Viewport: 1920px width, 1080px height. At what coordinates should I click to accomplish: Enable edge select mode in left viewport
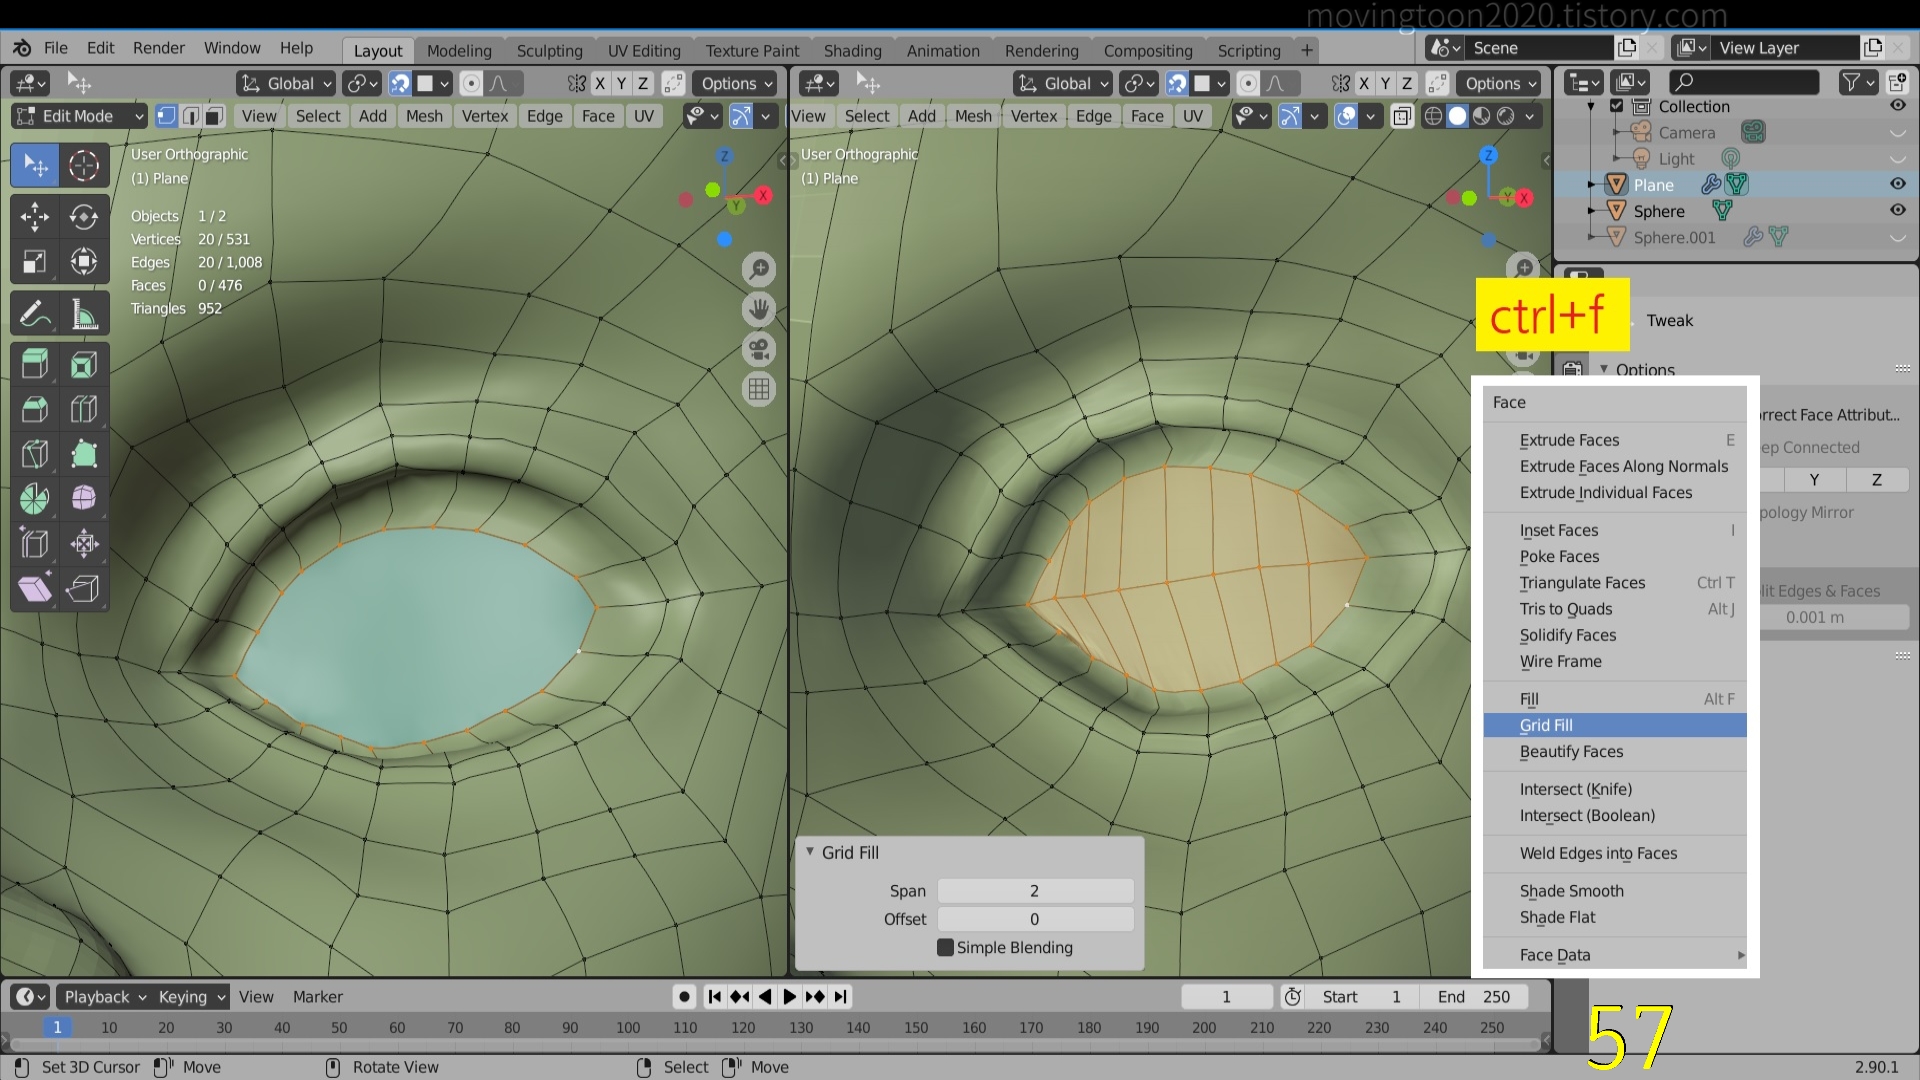(190, 116)
